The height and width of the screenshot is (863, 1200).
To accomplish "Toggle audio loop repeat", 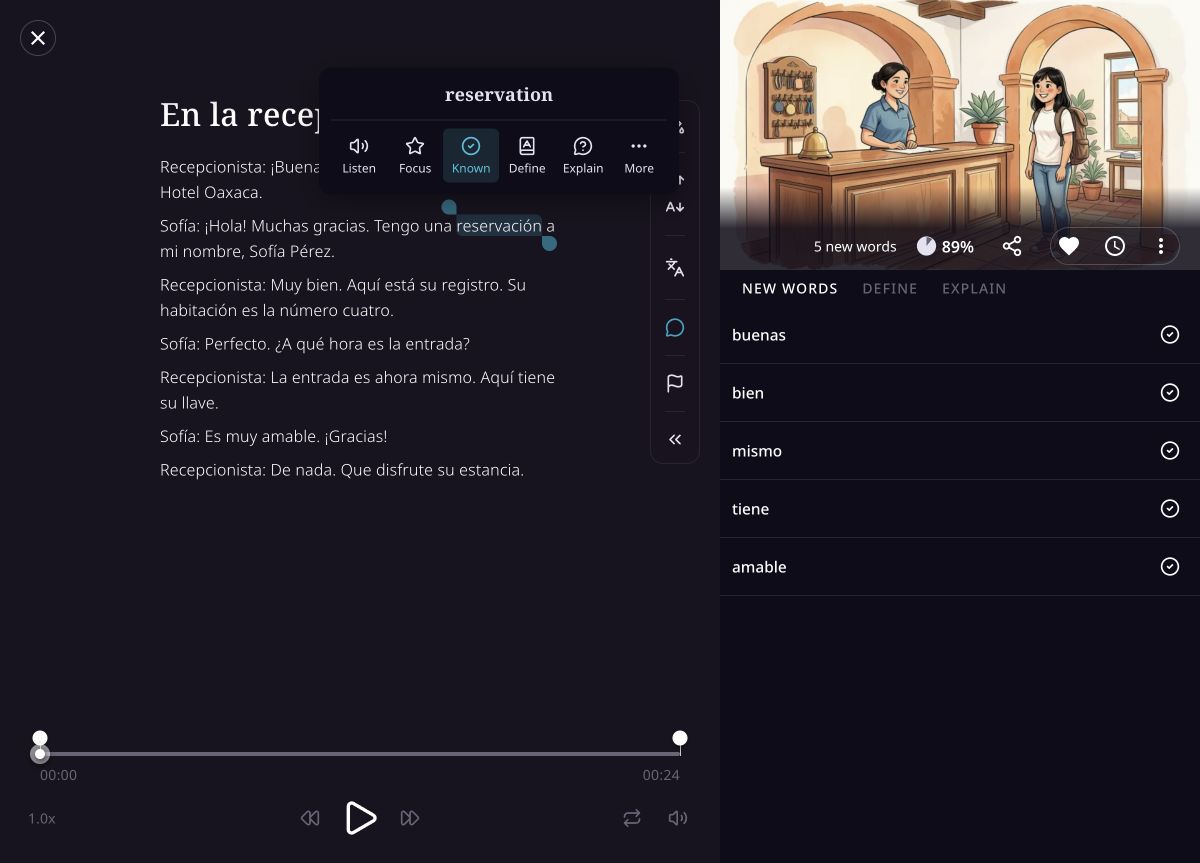I will (632, 818).
